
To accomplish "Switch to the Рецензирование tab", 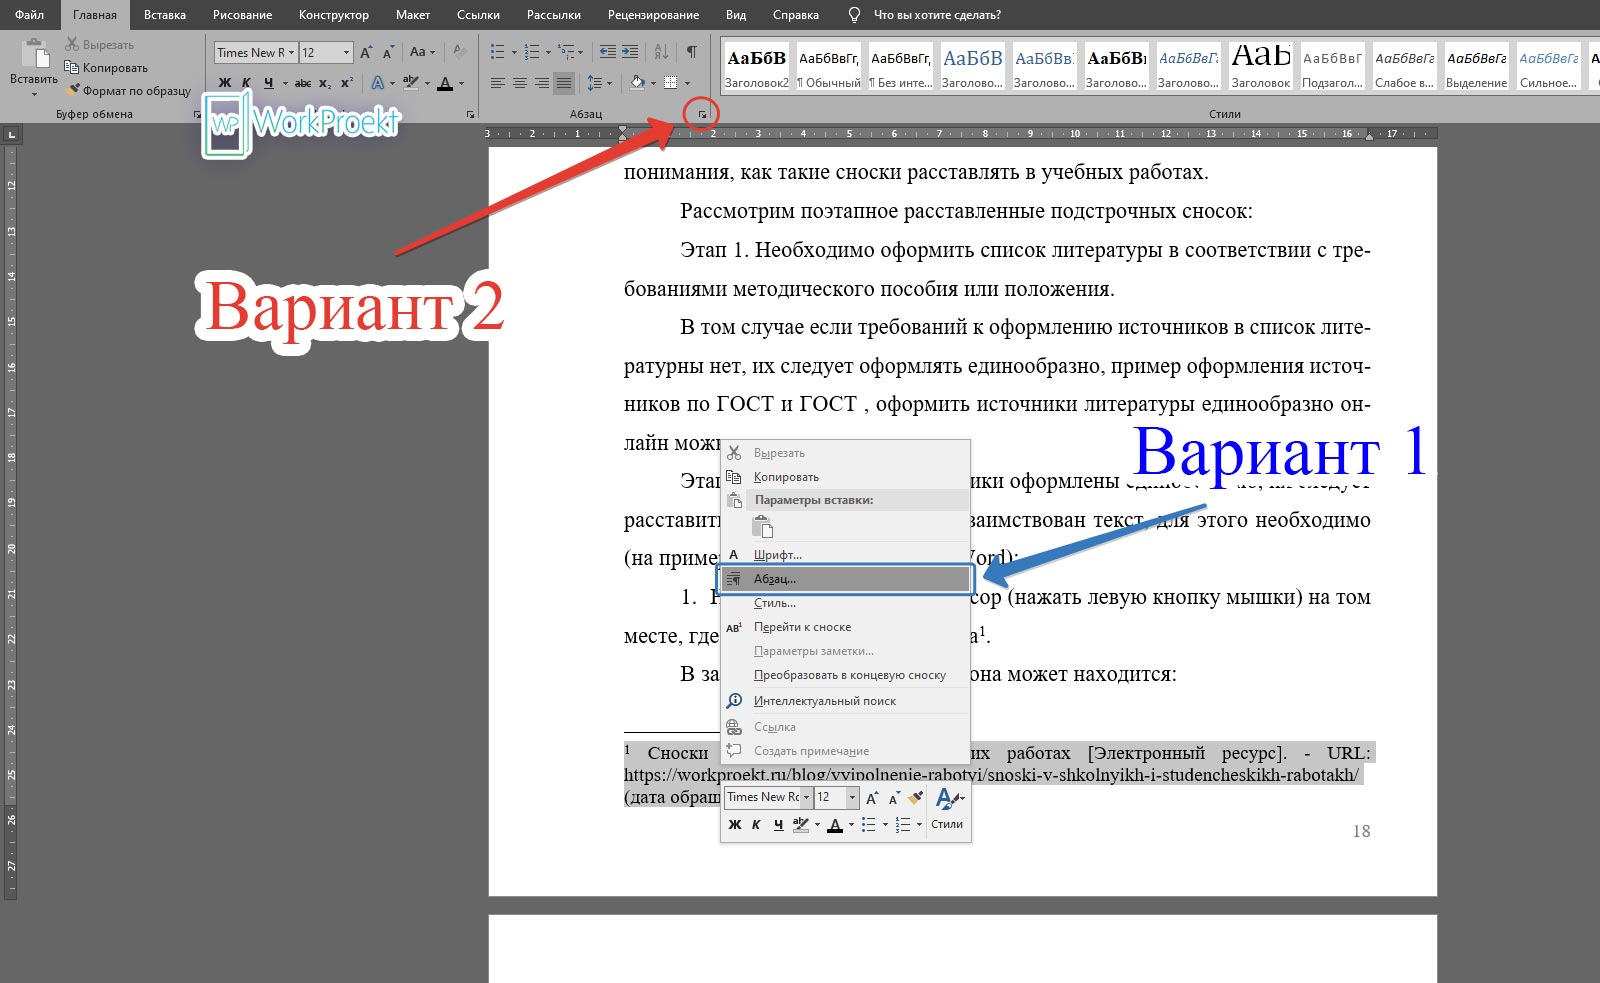I will [654, 14].
